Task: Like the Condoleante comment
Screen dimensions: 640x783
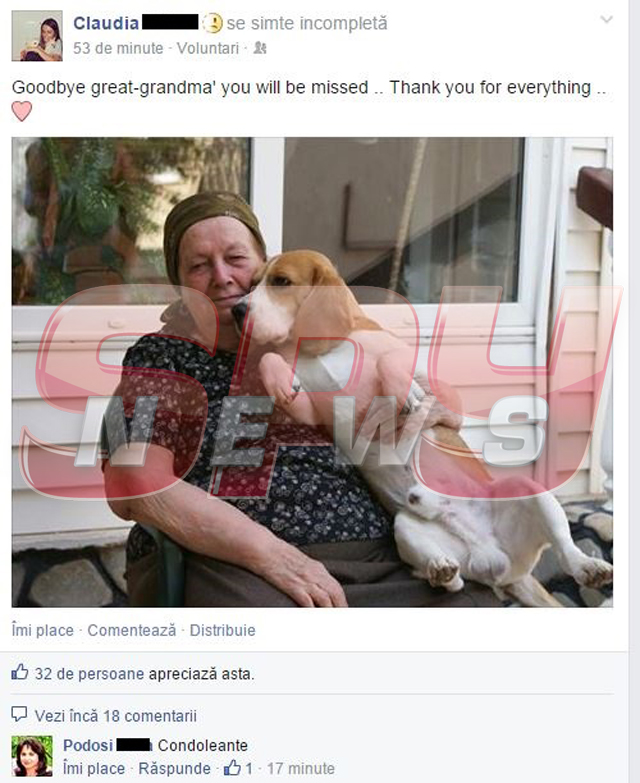Action: point(94,769)
